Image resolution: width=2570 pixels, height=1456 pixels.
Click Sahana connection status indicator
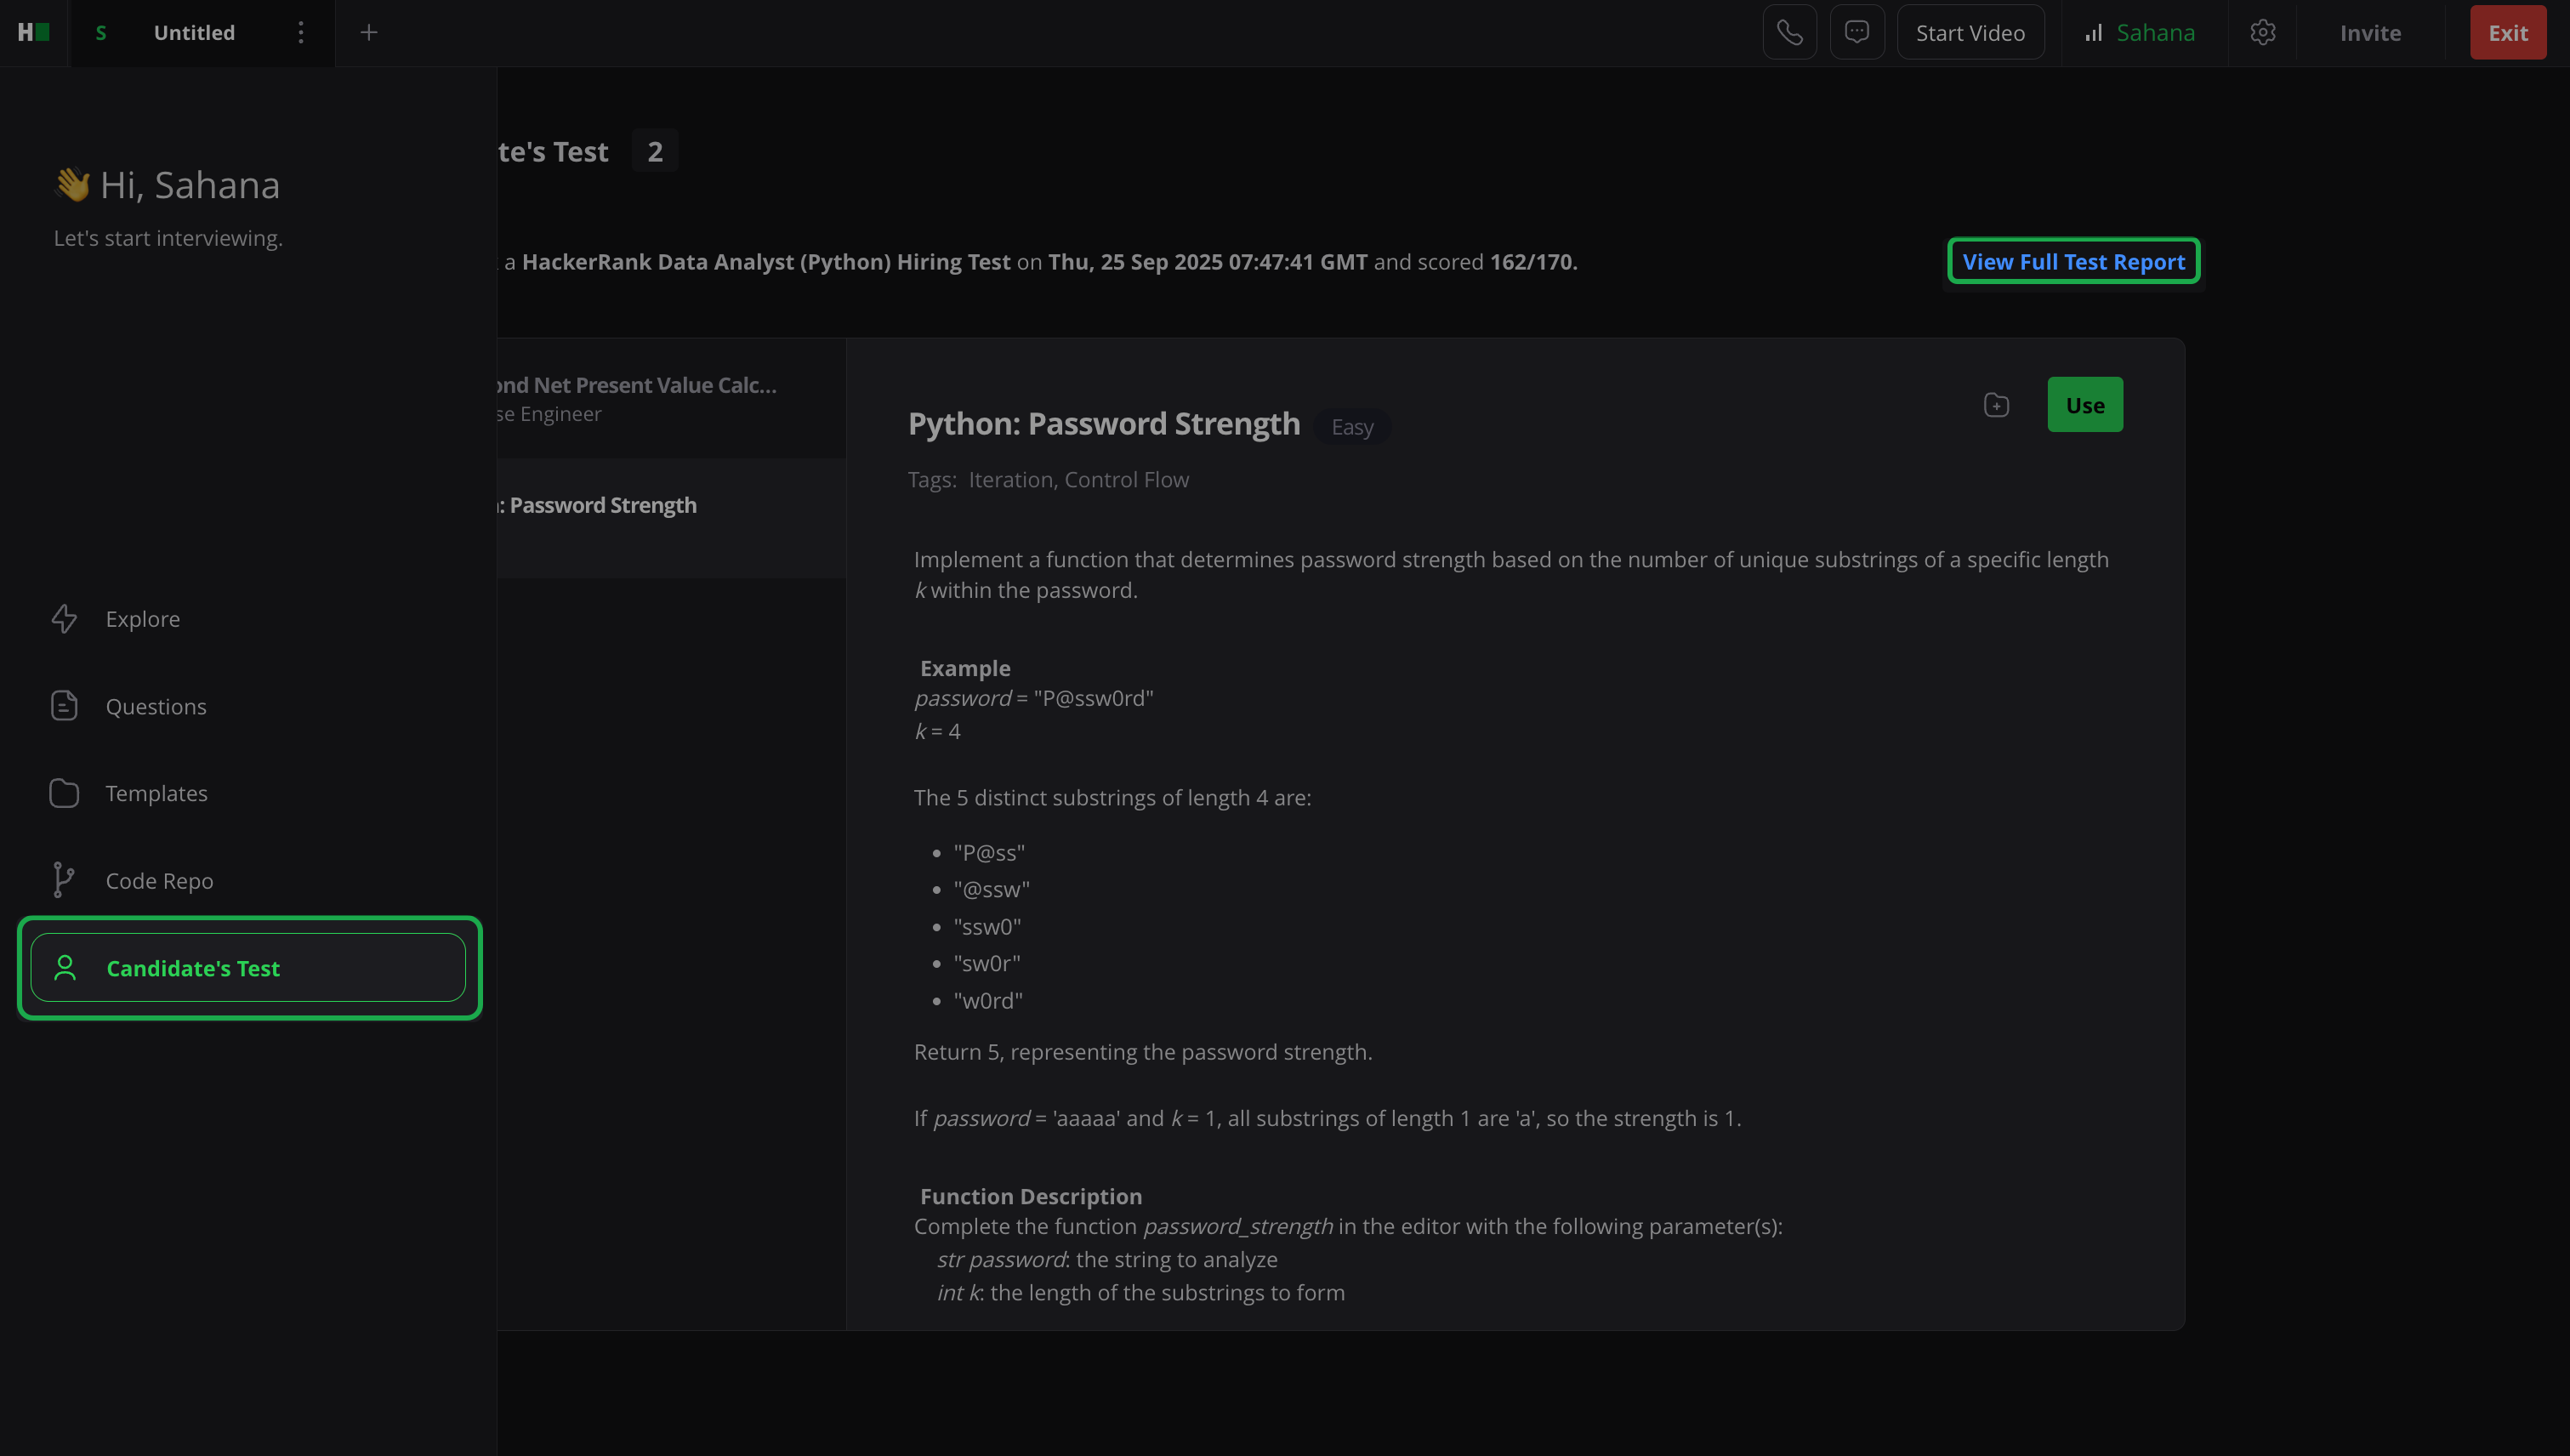tap(2141, 33)
